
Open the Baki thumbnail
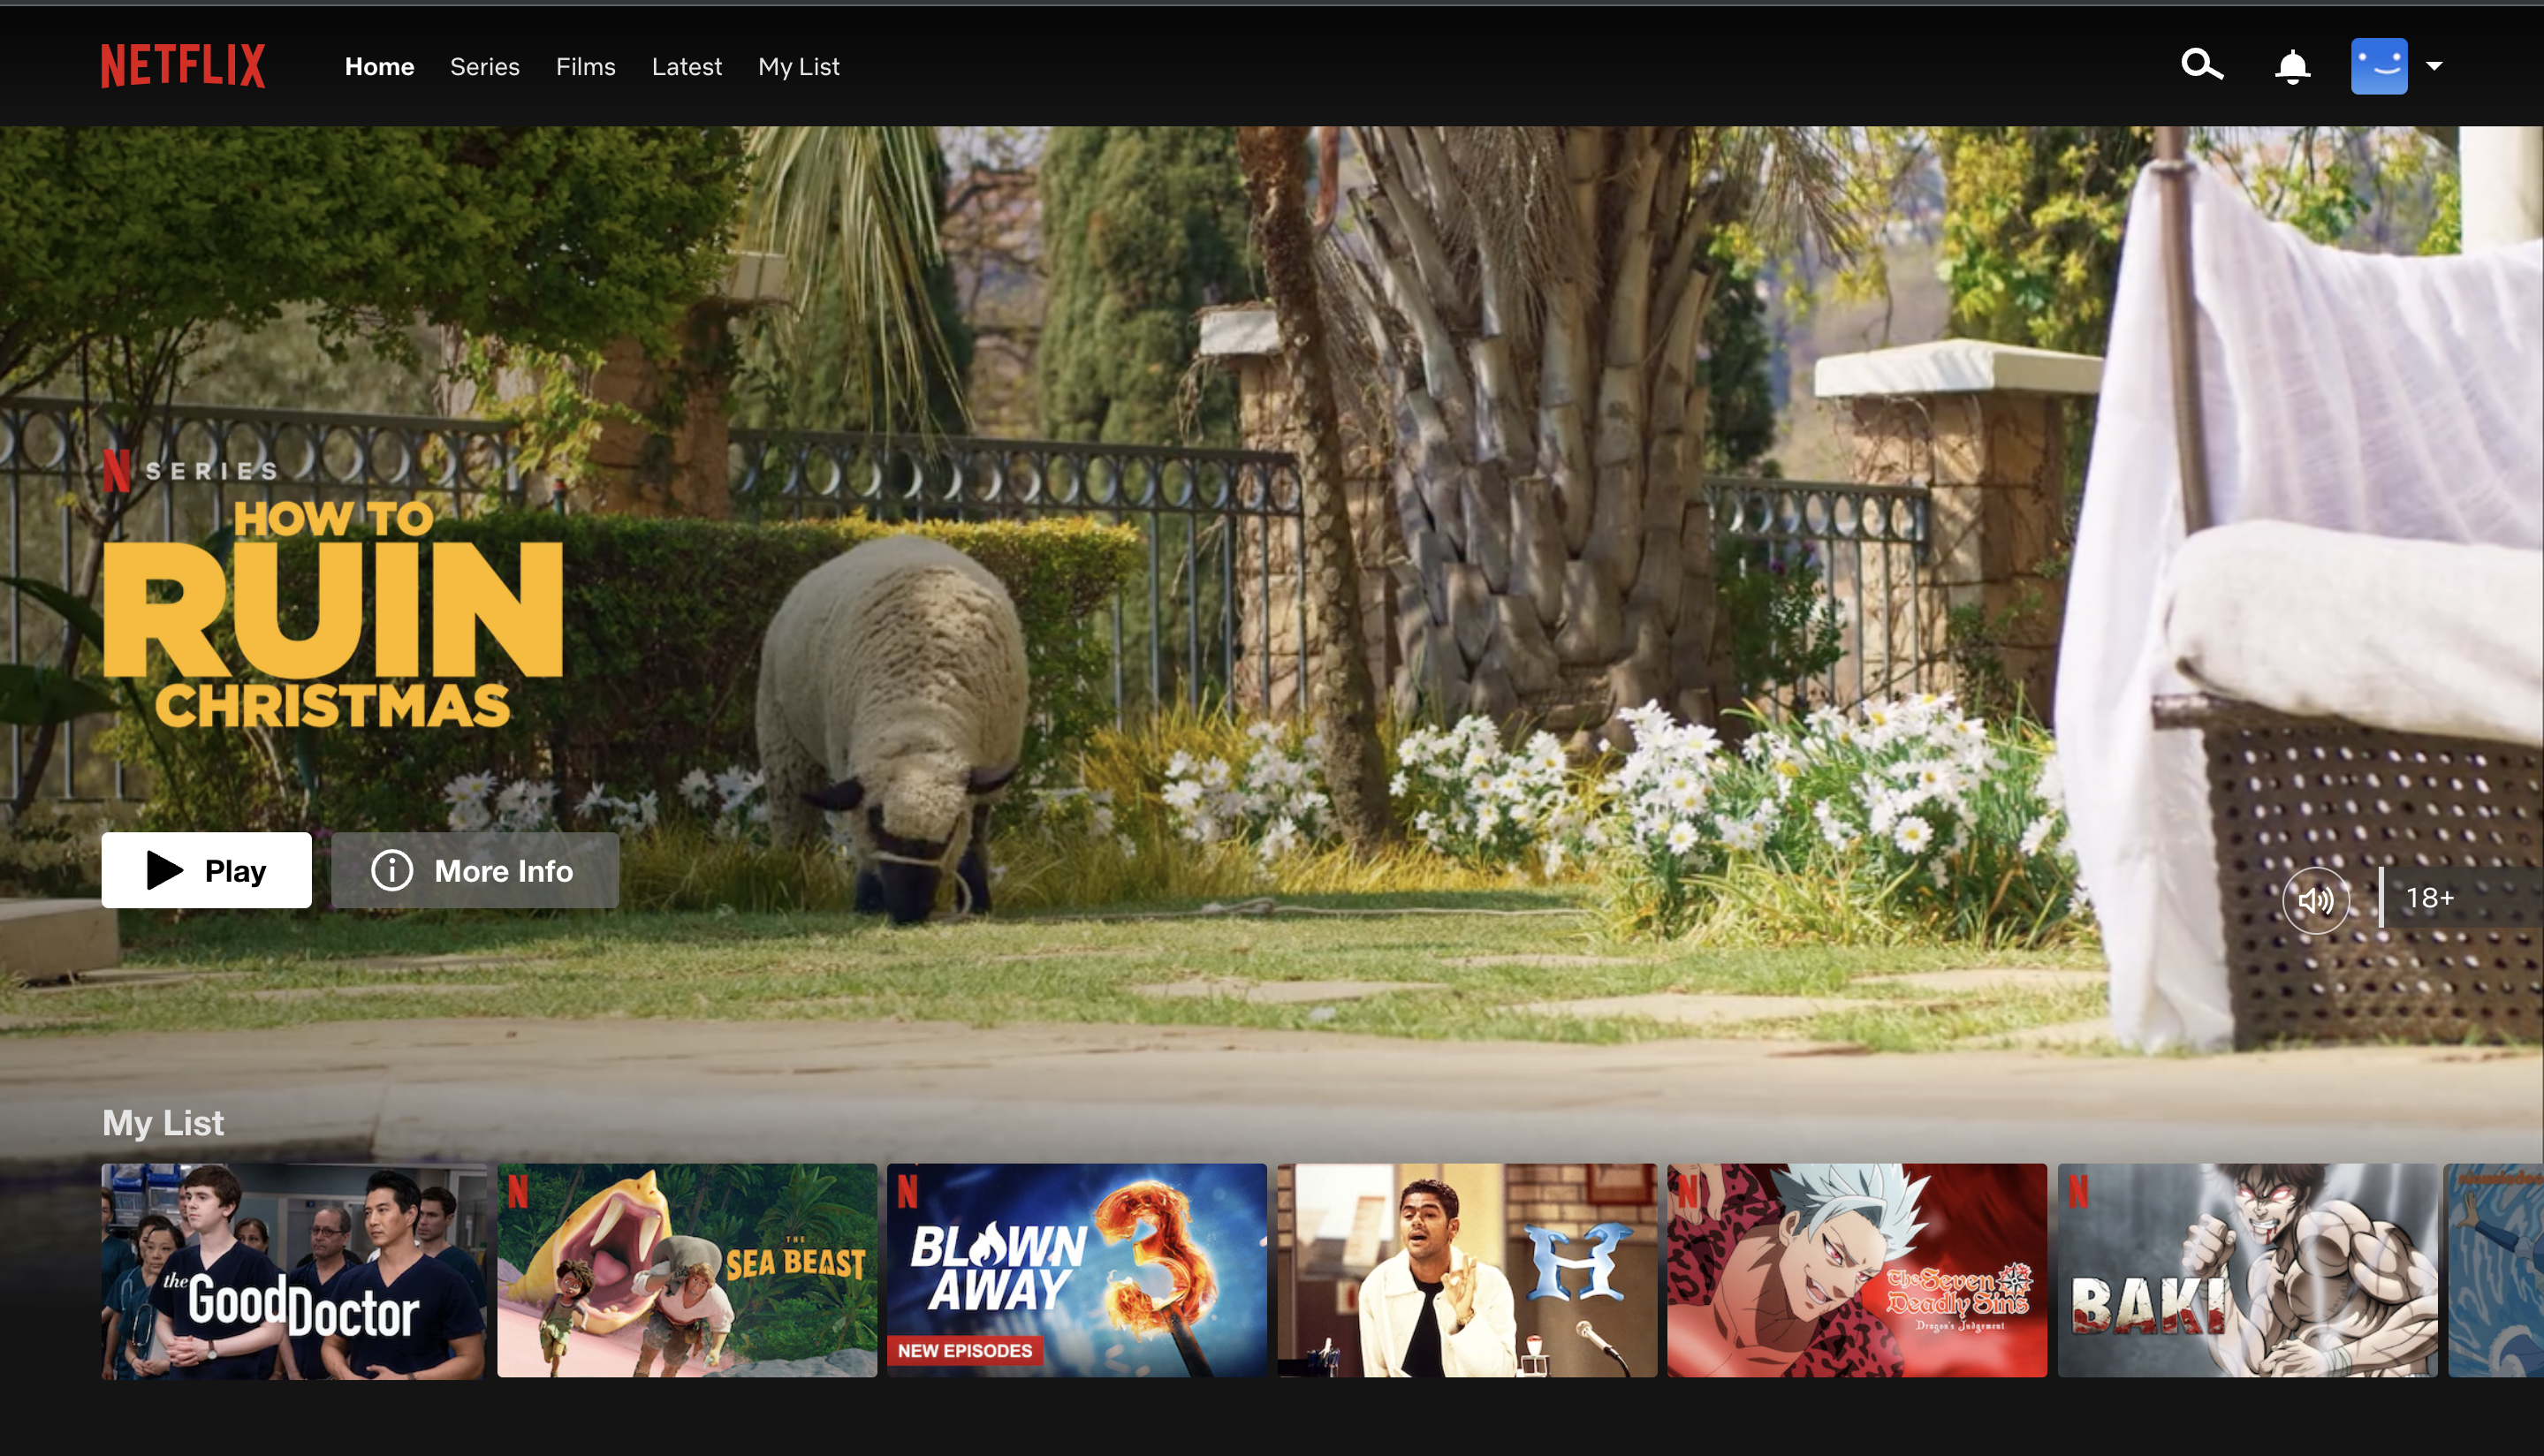click(2247, 1270)
